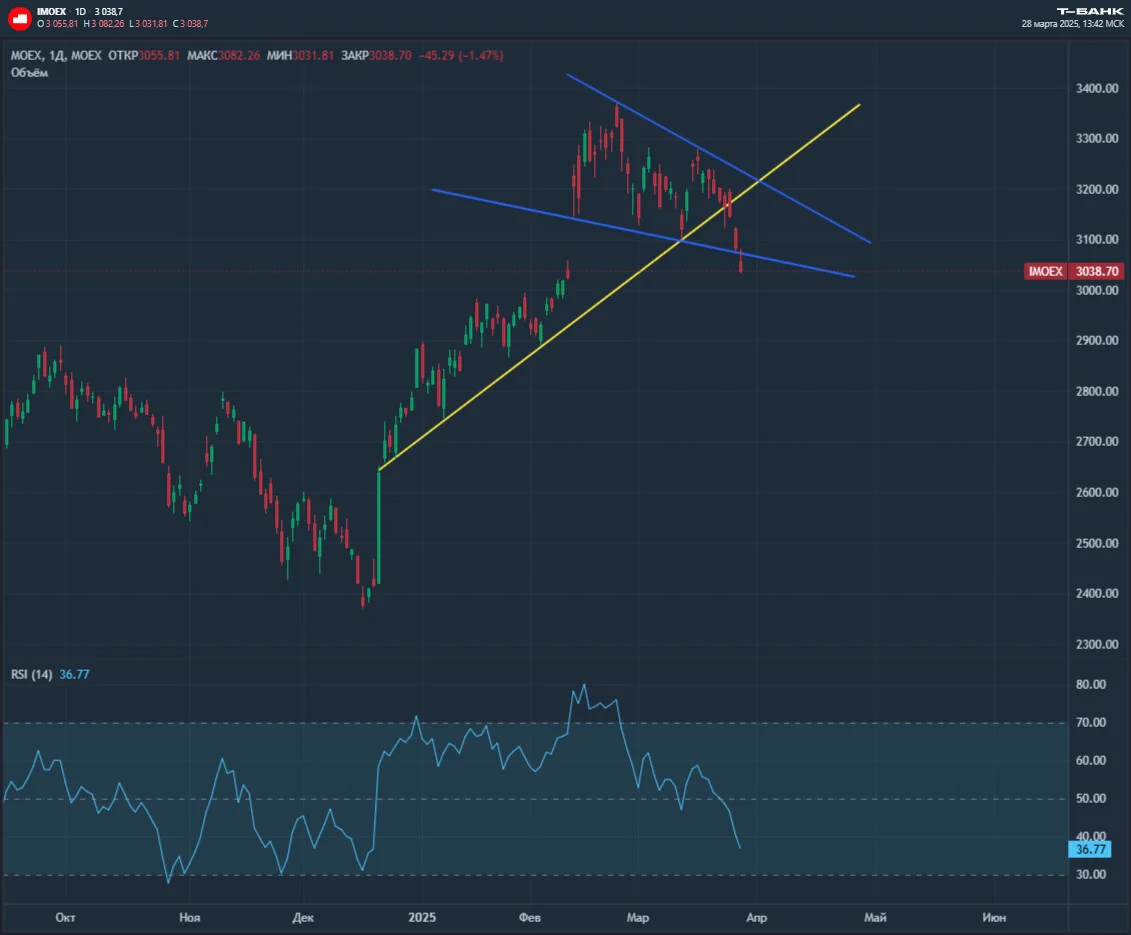Click the RSI (14) indicator label
1131x935 pixels.
tap(32, 675)
